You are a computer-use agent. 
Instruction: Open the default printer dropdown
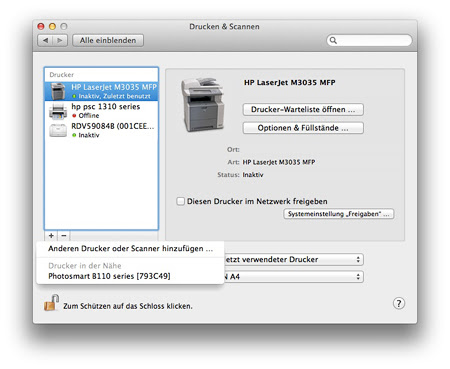coord(293,259)
